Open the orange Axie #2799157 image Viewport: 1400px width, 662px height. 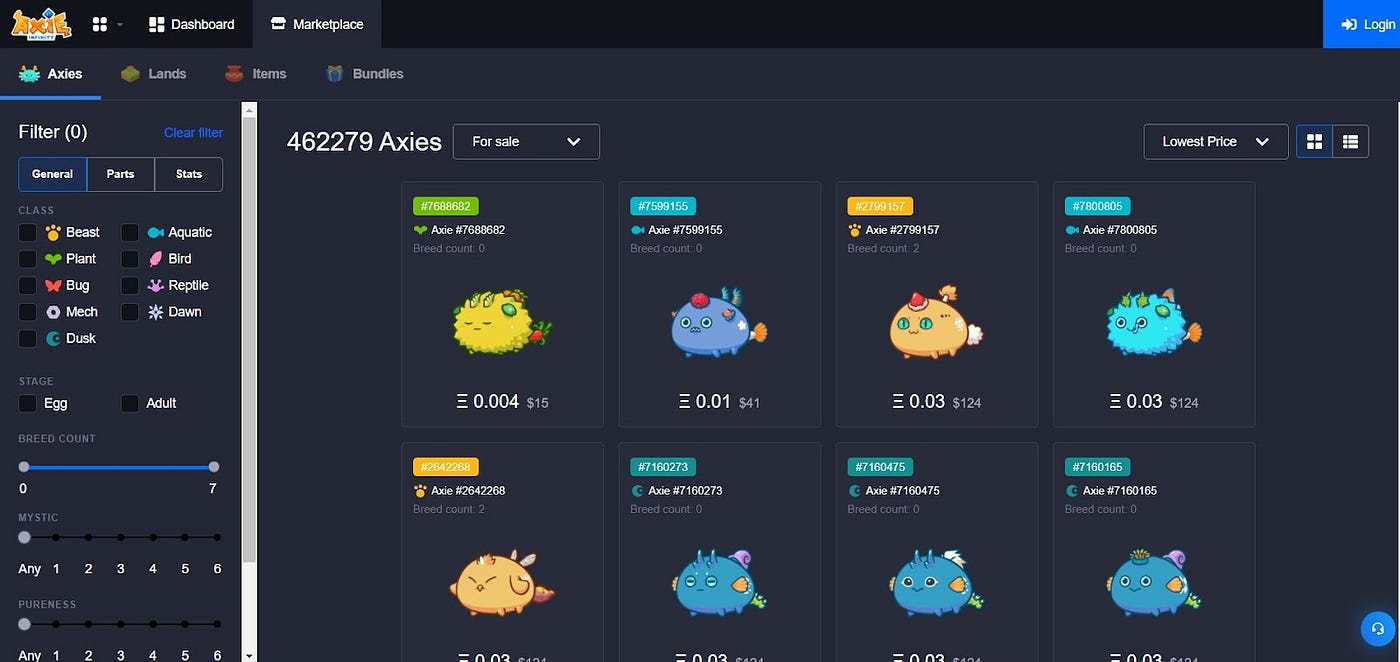click(x=936, y=323)
